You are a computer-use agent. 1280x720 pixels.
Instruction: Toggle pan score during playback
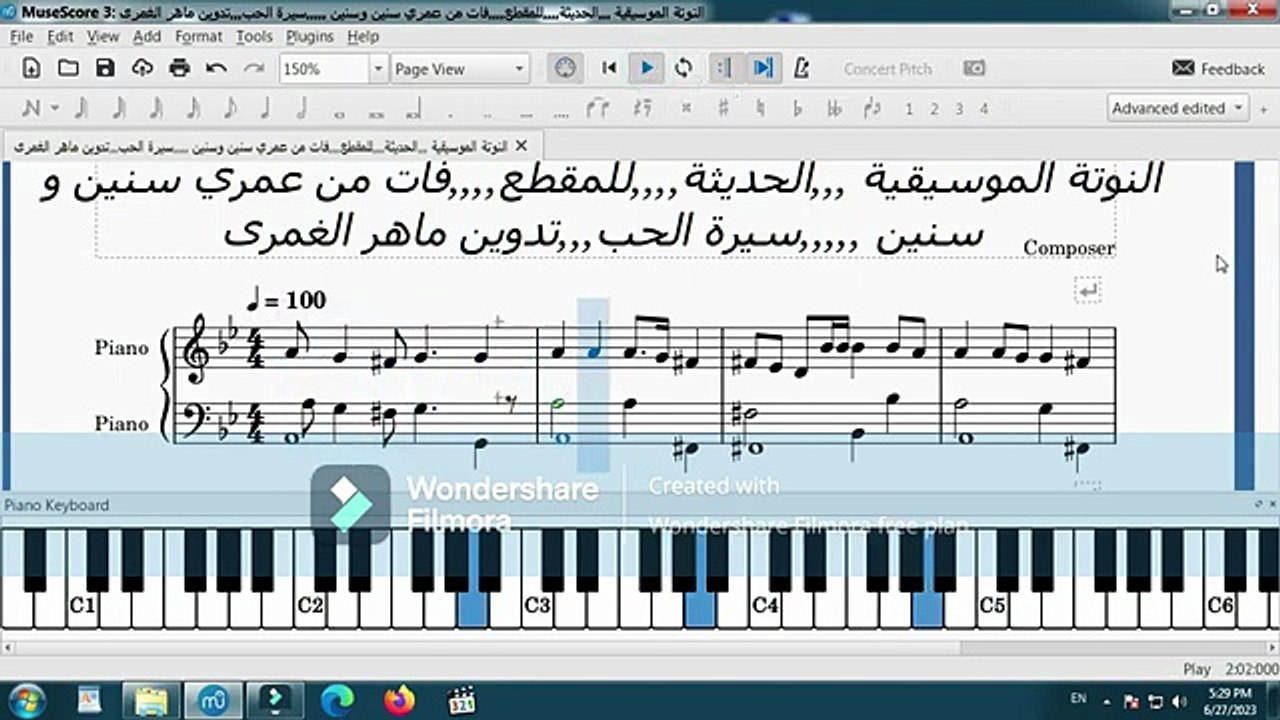click(x=763, y=68)
